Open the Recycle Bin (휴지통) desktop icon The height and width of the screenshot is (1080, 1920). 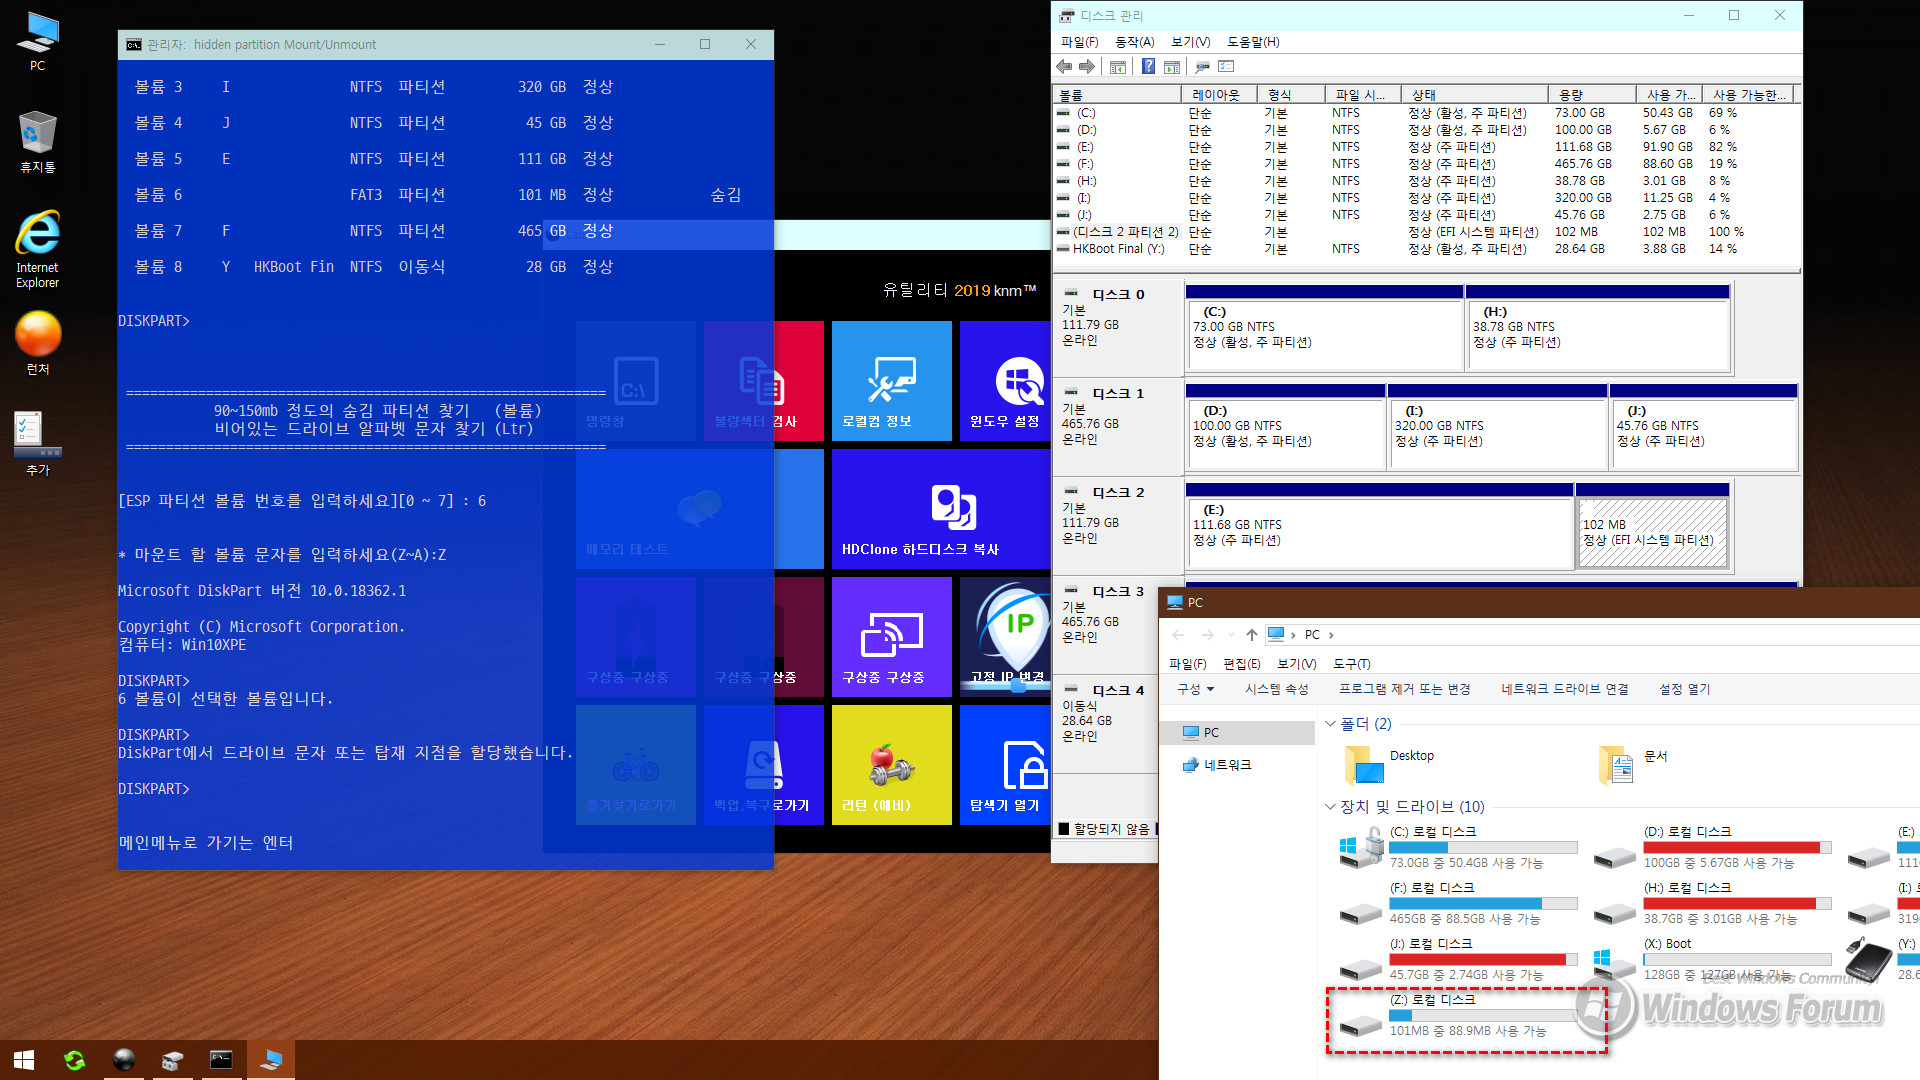37,142
